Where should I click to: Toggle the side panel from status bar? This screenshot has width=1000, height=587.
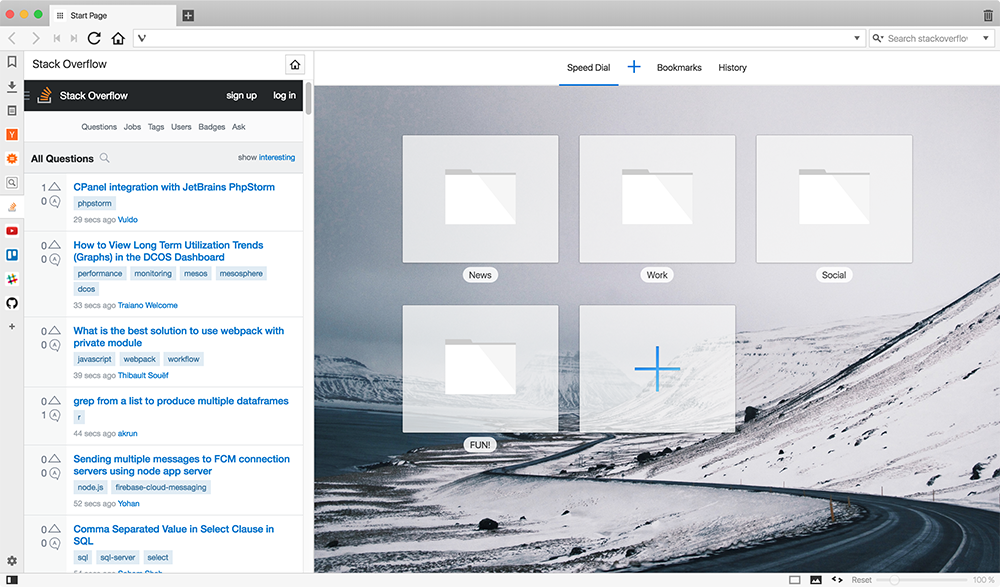click(11, 580)
